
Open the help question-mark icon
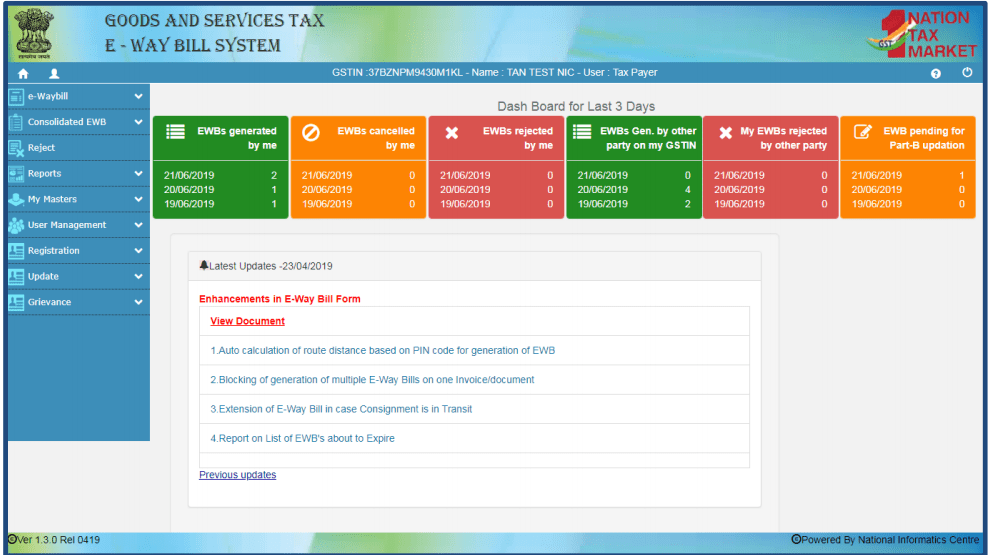tap(935, 73)
